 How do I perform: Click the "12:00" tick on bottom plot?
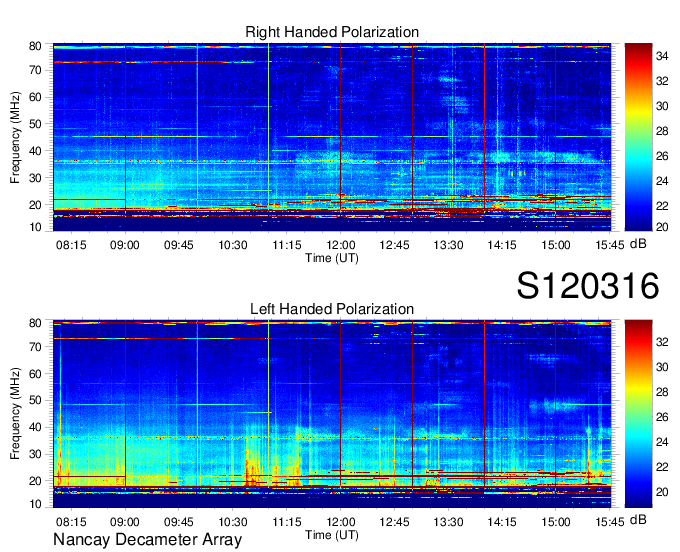[x=340, y=522]
